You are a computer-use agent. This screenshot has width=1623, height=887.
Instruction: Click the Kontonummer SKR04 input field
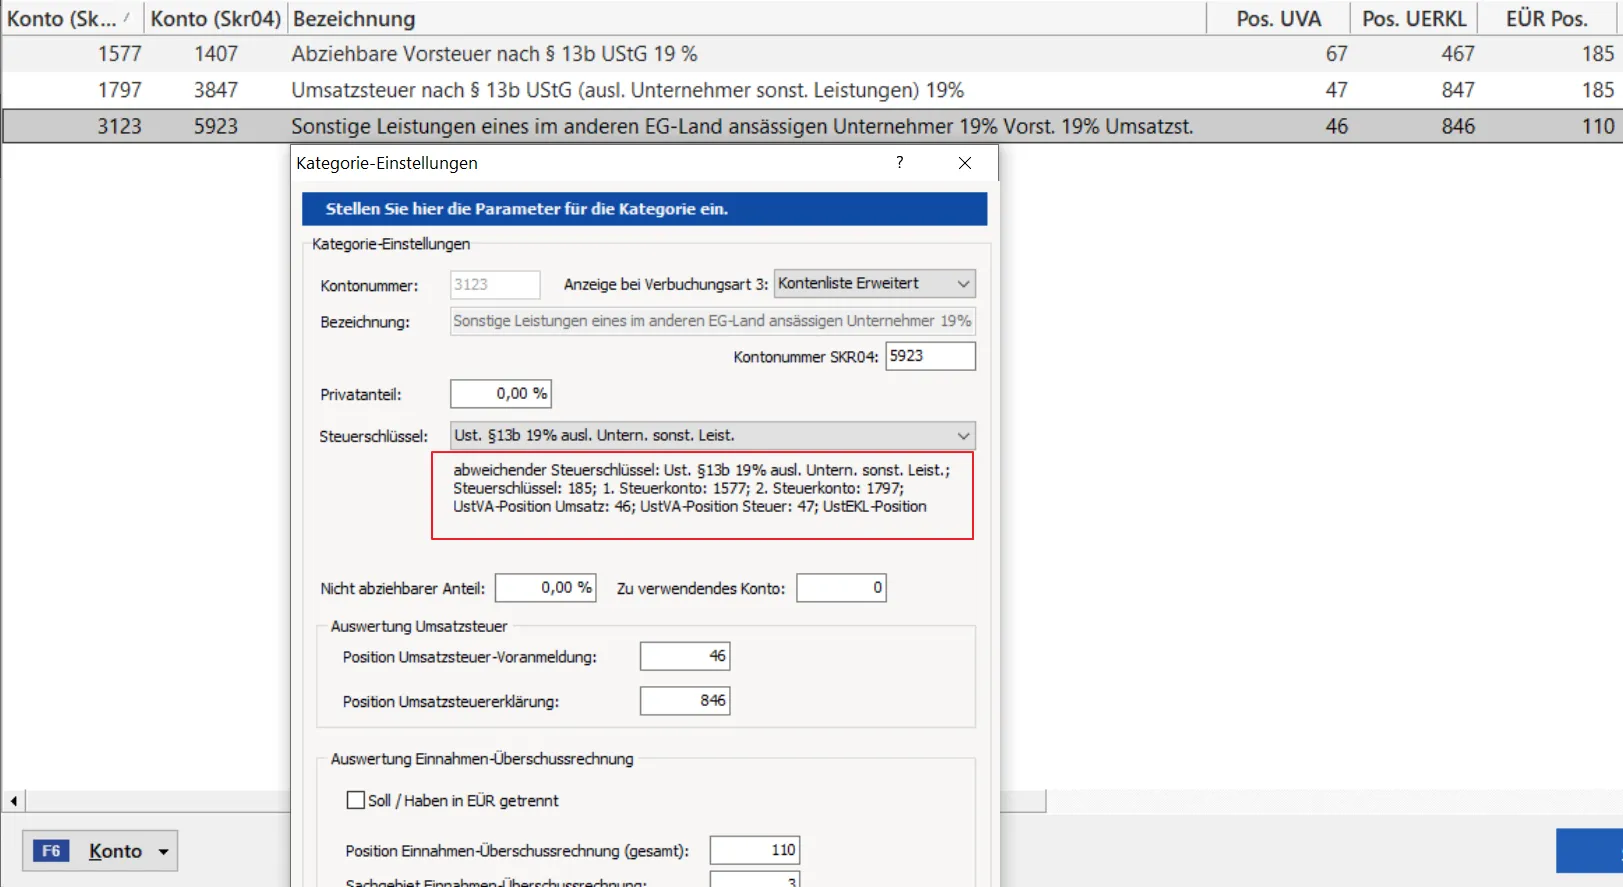pos(929,356)
